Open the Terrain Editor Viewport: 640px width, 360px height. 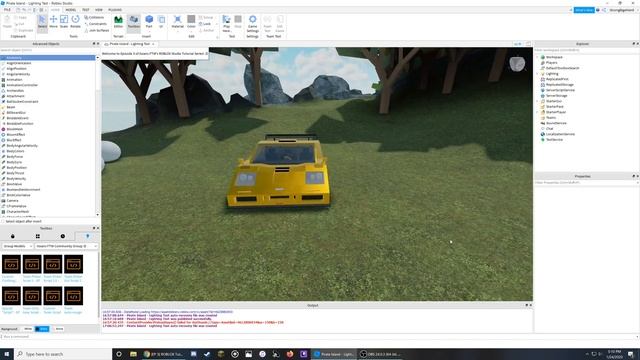tap(118, 22)
